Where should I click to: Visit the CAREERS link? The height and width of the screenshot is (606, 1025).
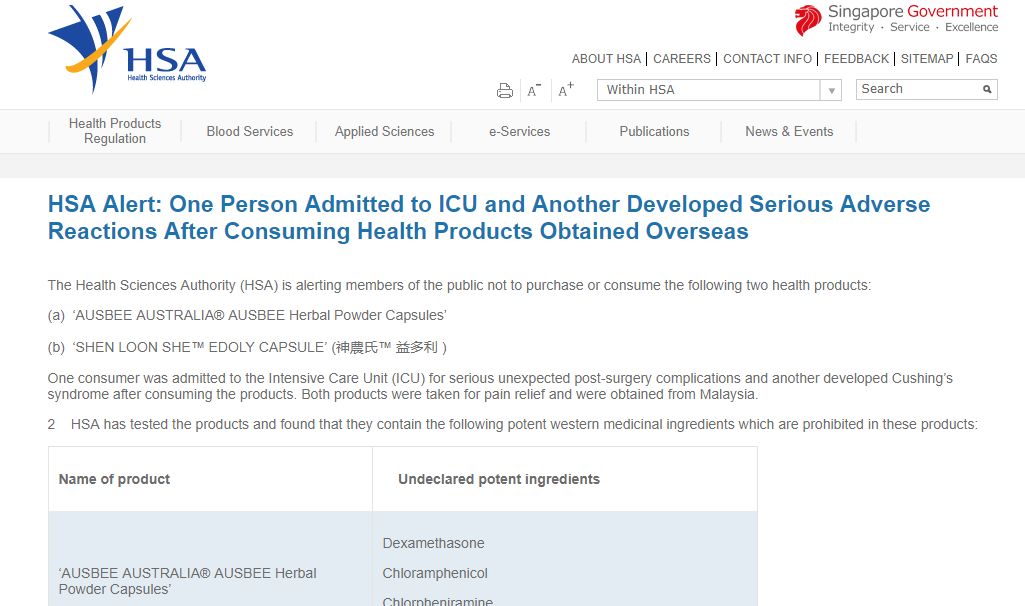click(x=682, y=59)
